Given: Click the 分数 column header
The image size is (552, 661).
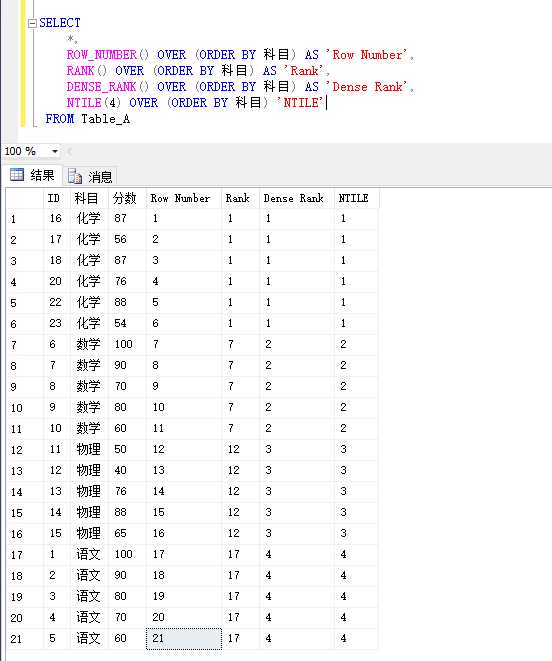Looking at the screenshot, I should [127, 198].
